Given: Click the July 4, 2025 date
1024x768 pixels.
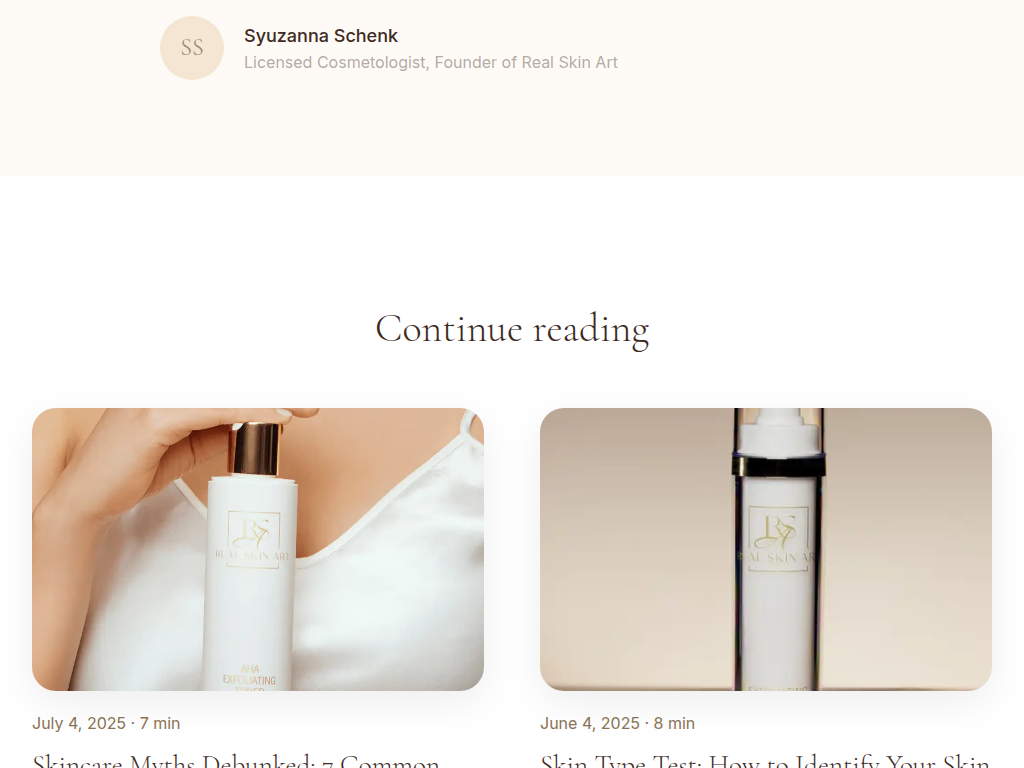Looking at the screenshot, I should (79, 724).
